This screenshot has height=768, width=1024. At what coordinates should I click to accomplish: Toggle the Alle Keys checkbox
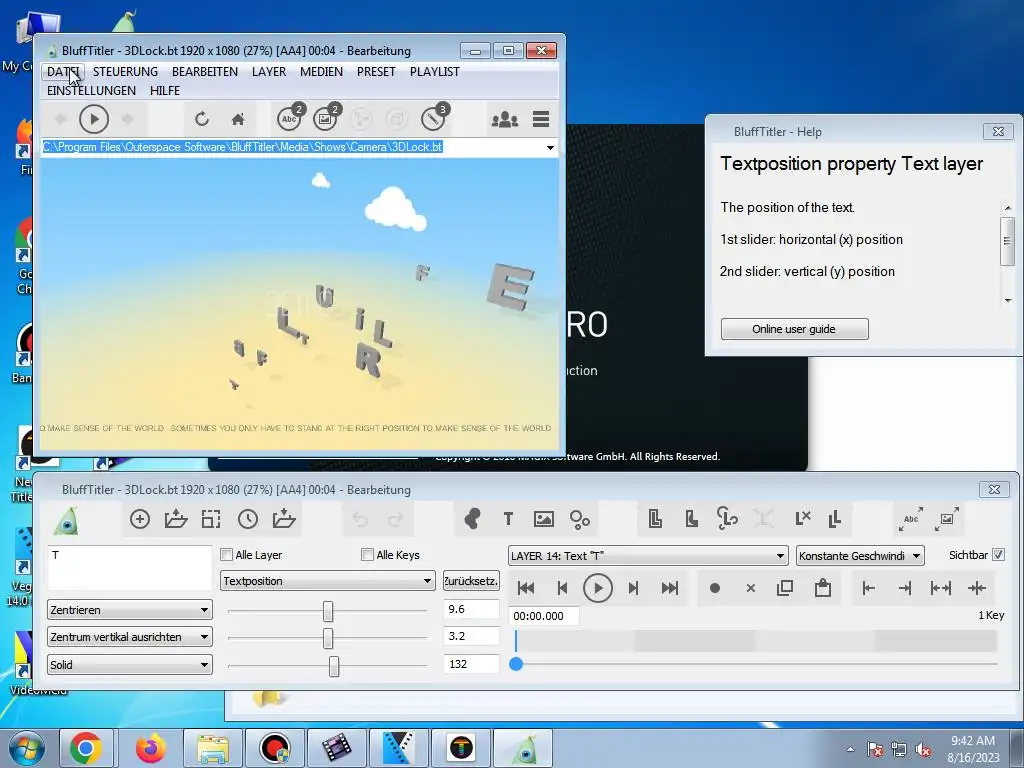click(x=368, y=555)
